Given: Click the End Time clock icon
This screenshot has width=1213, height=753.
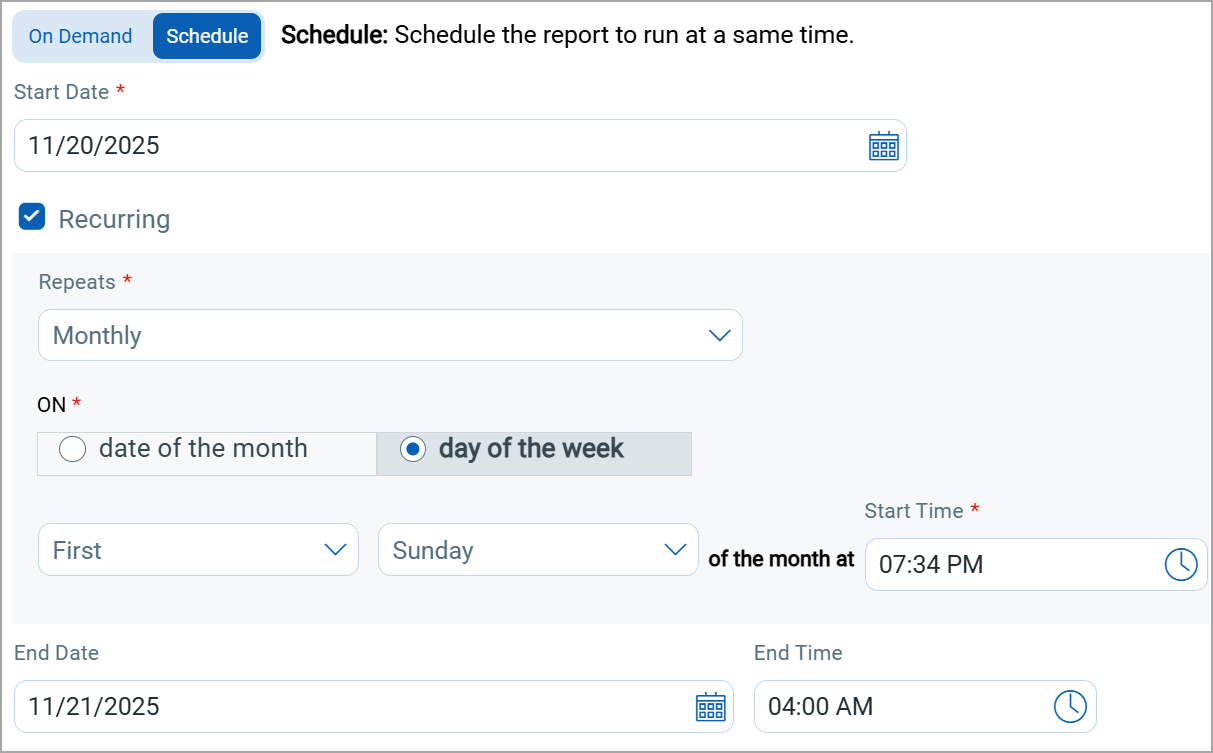Looking at the screenshot, I should (1070, 707).
